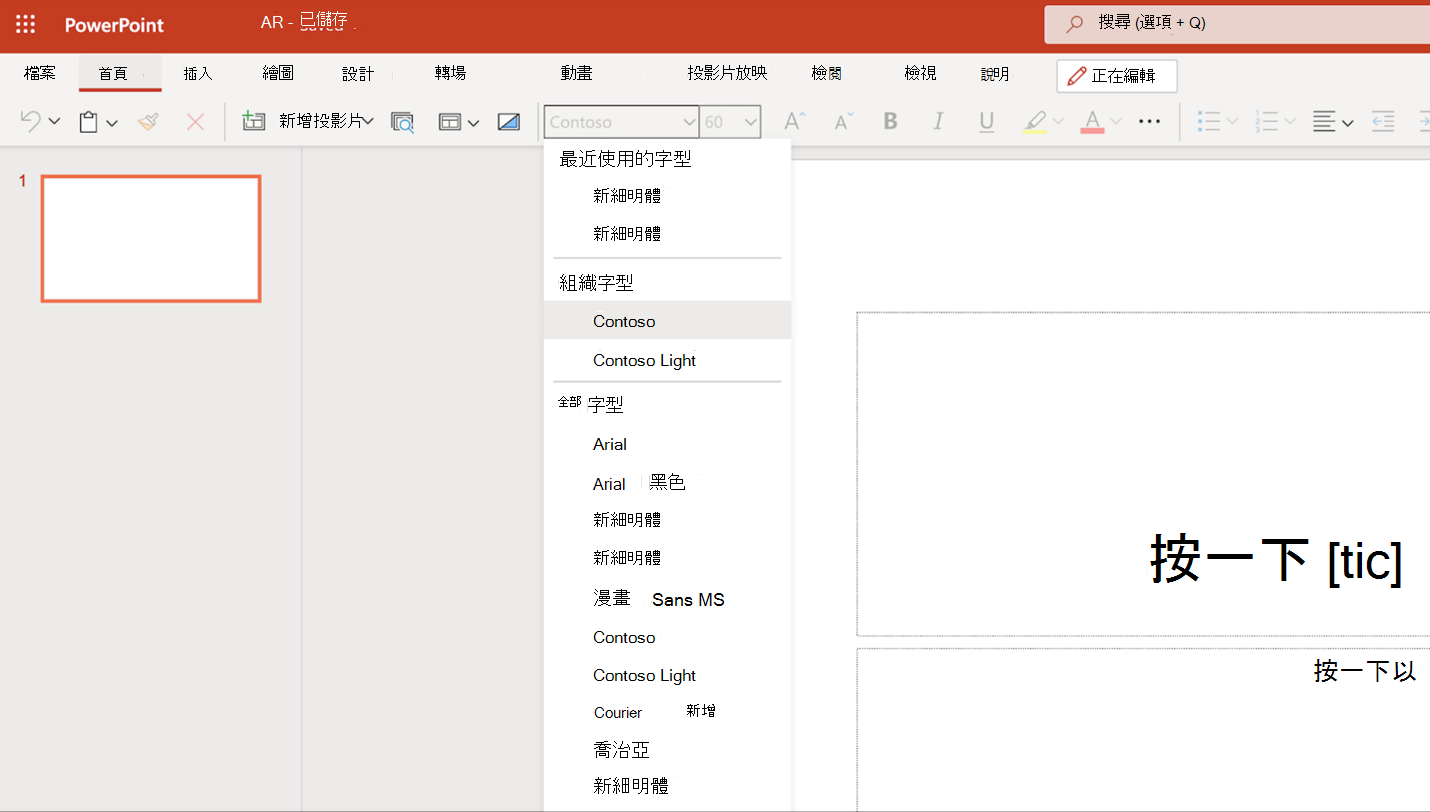Click the Paste clipboard icon
This screenshot has width=1430, height=812.
[89, 122]
